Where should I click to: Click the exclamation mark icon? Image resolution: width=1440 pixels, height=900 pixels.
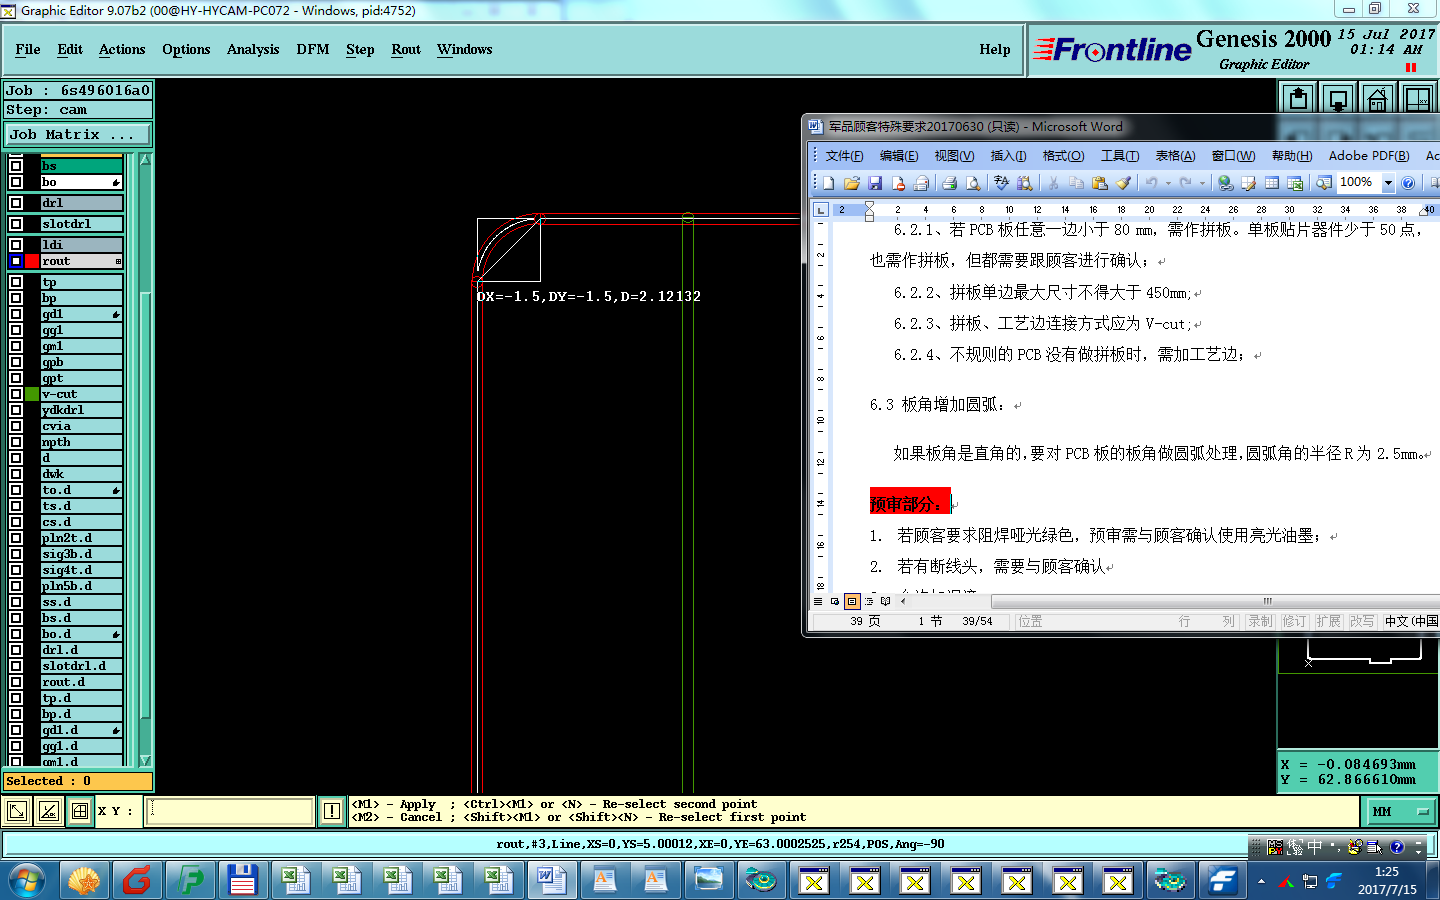pyautogui.click(x=332, y=811)
